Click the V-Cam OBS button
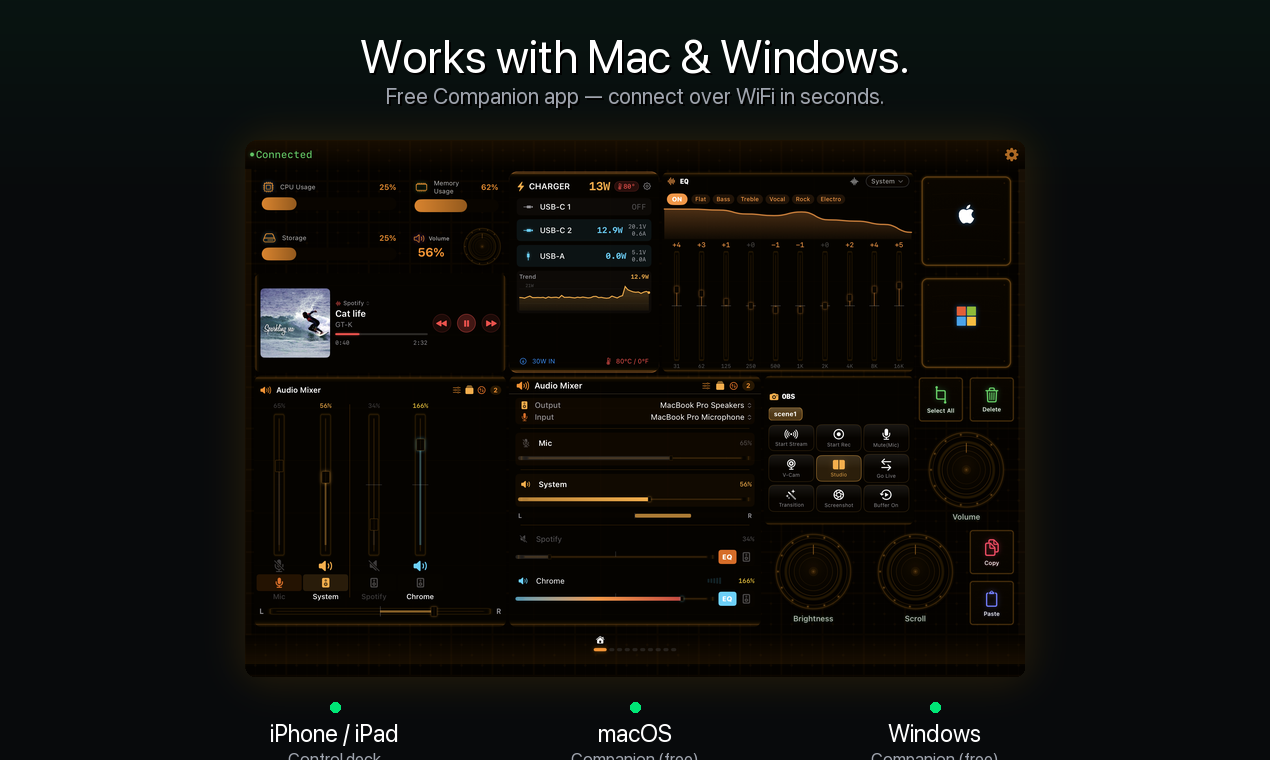This screenshot has height=760, width=1270. click(791, 468)
